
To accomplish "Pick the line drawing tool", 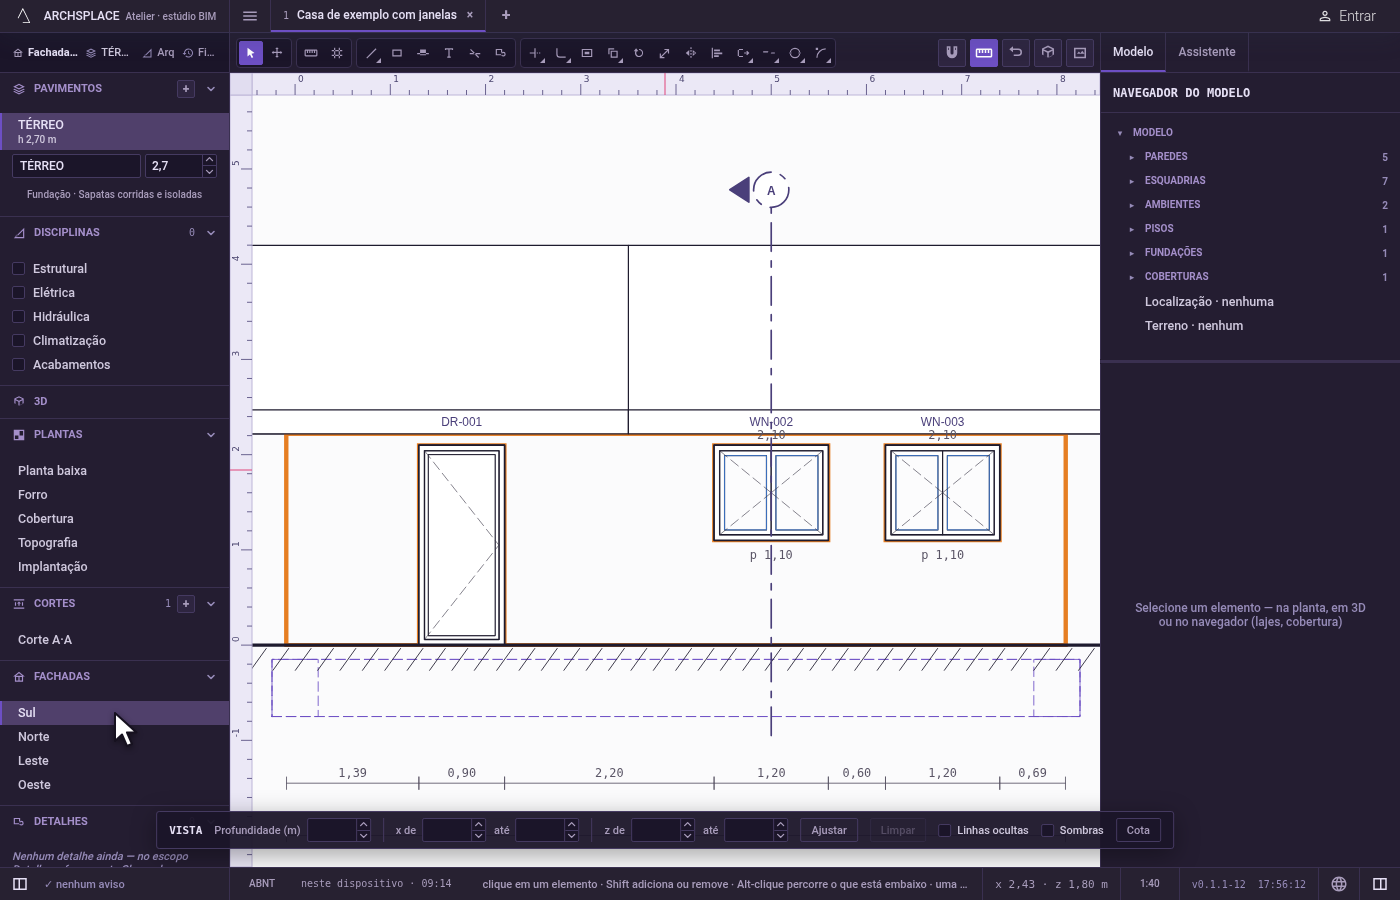I will [371, 53].
